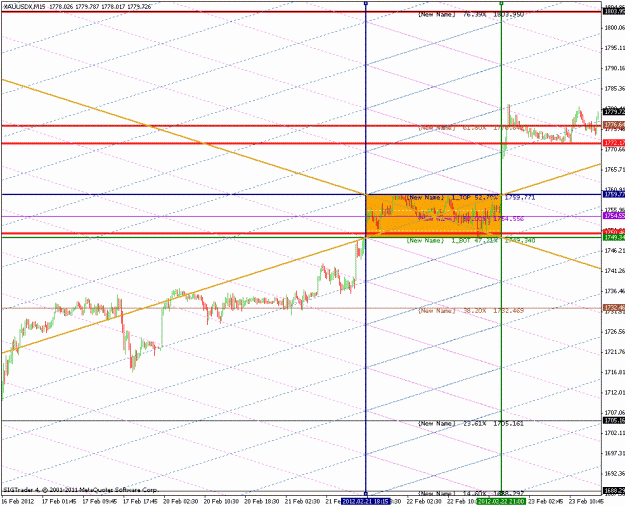The height and width of the screenshot is (506, 625).
Task: Click the 20 Feb 02:30 time axis label
Action: click(x=181, y=501)
